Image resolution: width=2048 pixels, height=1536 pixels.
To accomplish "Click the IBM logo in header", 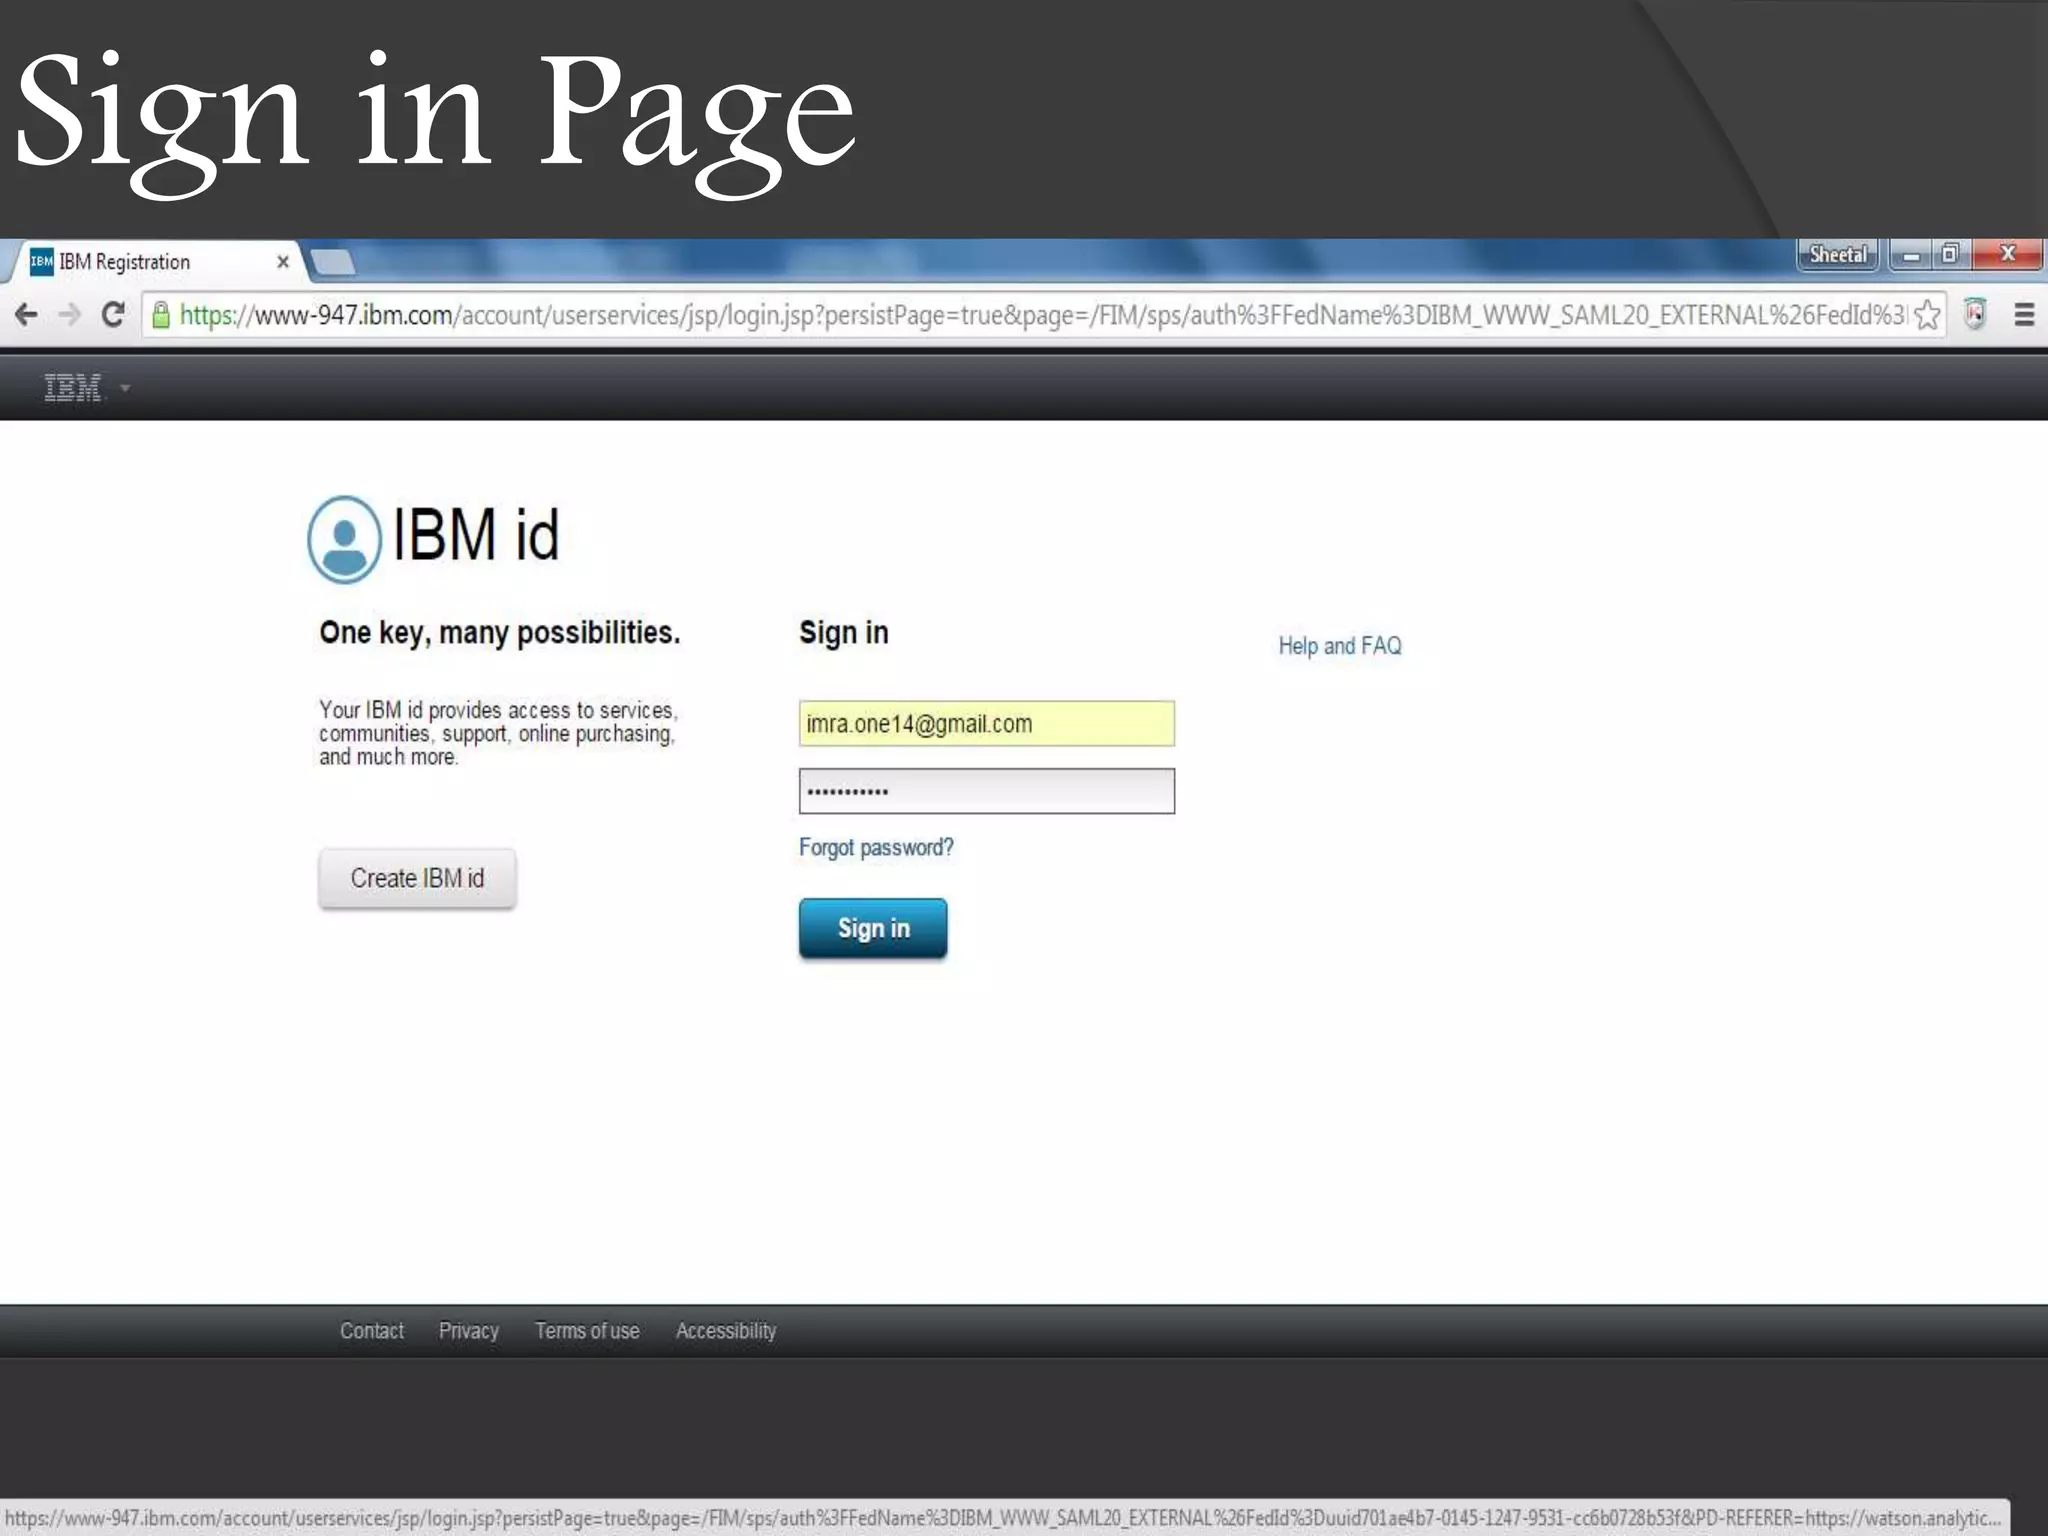I will (73, 387).
